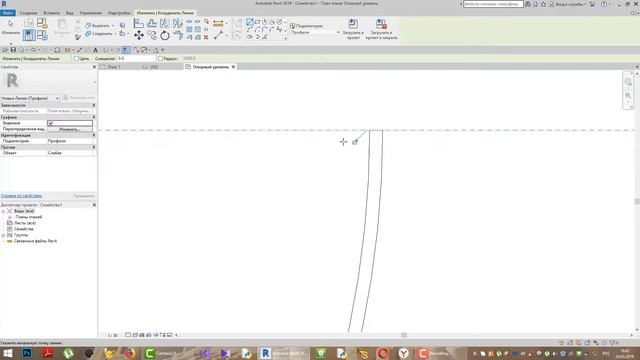
Task: Toggle the Видимые (Visible) checkbox
Action: (x=50, y=123)
